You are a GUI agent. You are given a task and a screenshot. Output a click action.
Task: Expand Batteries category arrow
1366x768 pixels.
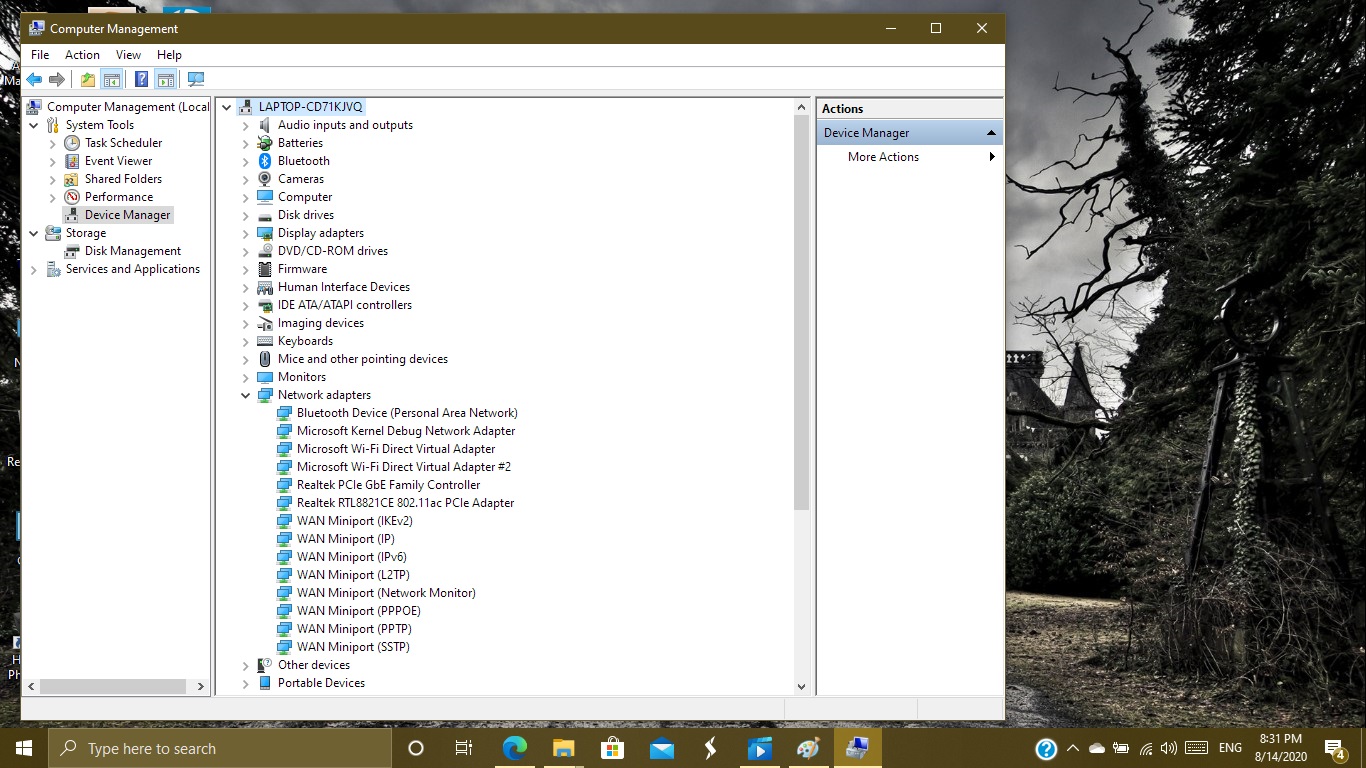point(246,143)
